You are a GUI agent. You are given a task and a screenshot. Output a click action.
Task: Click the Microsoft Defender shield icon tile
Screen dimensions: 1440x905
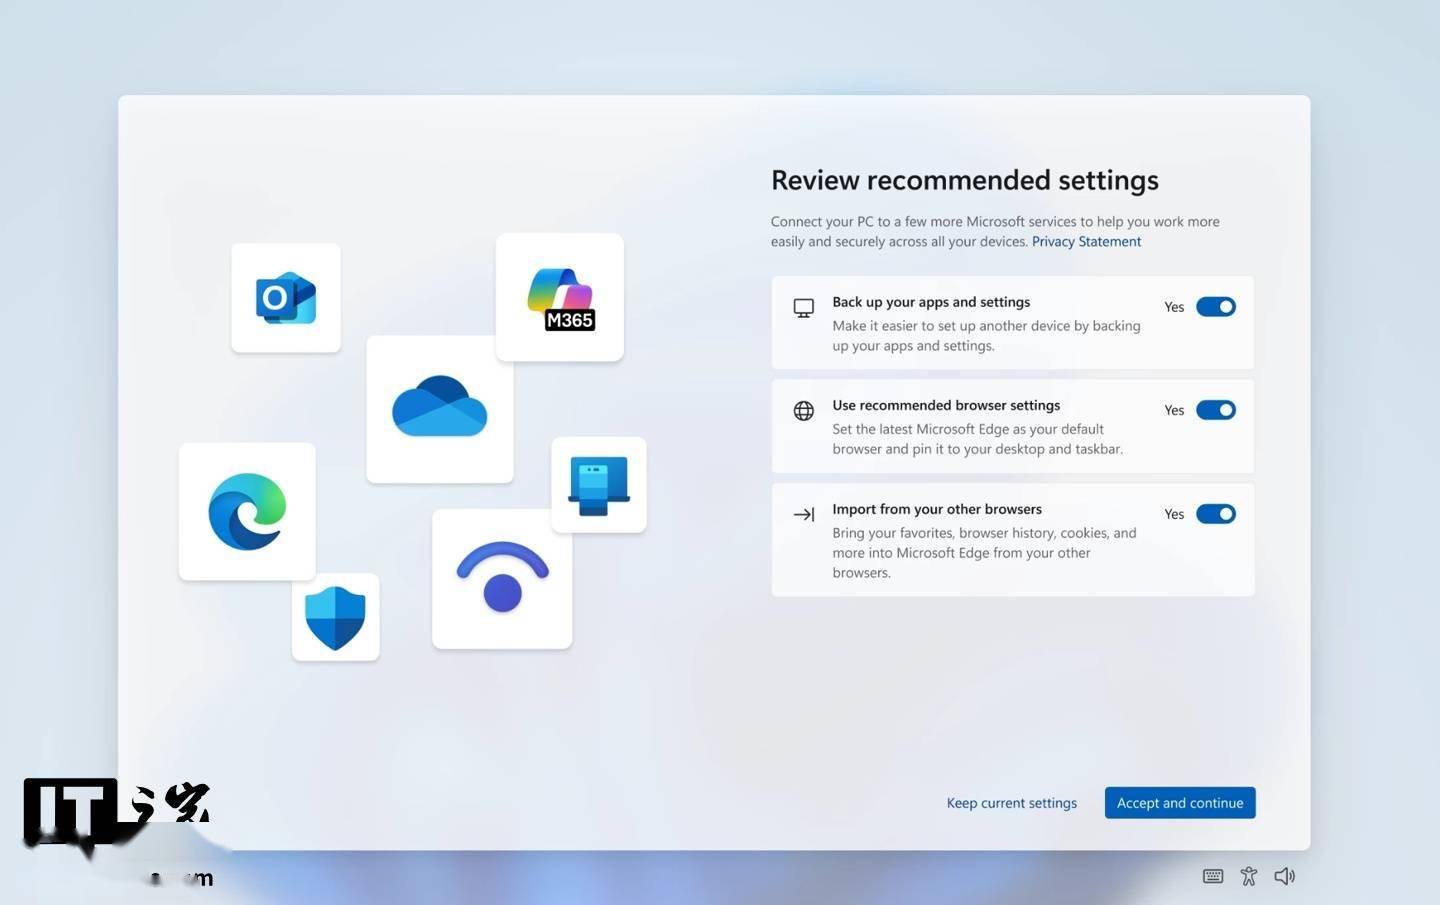point(336,617)
